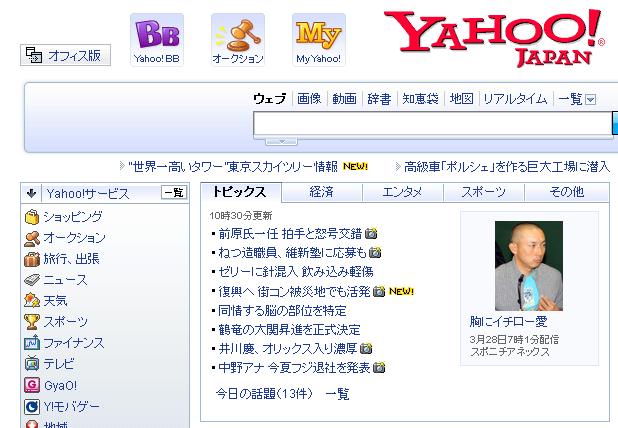This screenshot has height=428, width=618.
Task: Switch to the トピックス news tab
Action: click(x=241, y=192)
